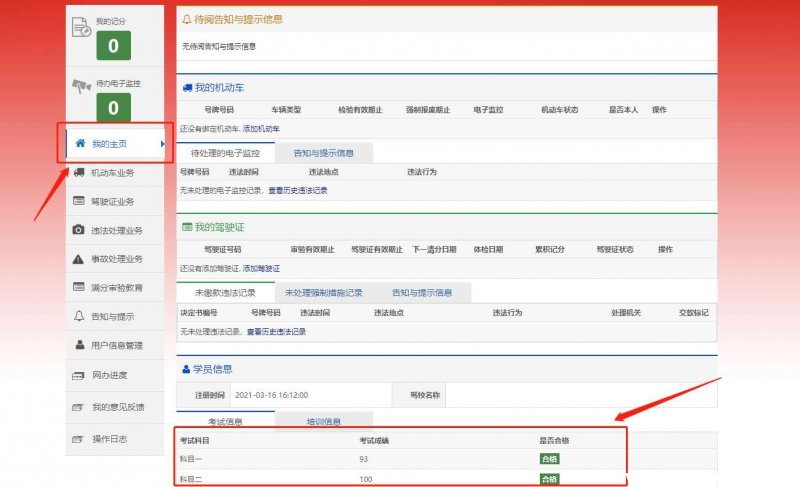Switch to the 未处理强制措施记录 tab

(x=322, y=293)
